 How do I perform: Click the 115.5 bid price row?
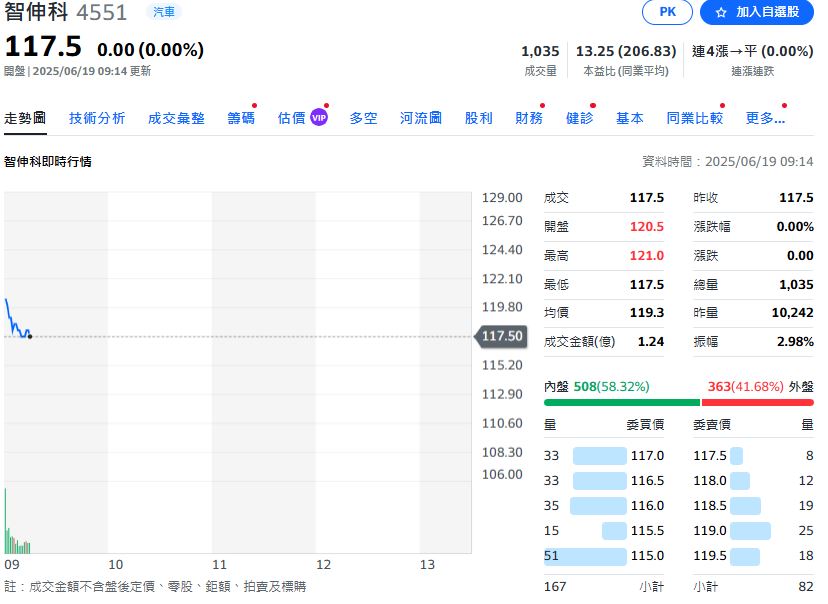tap(604, 530)
